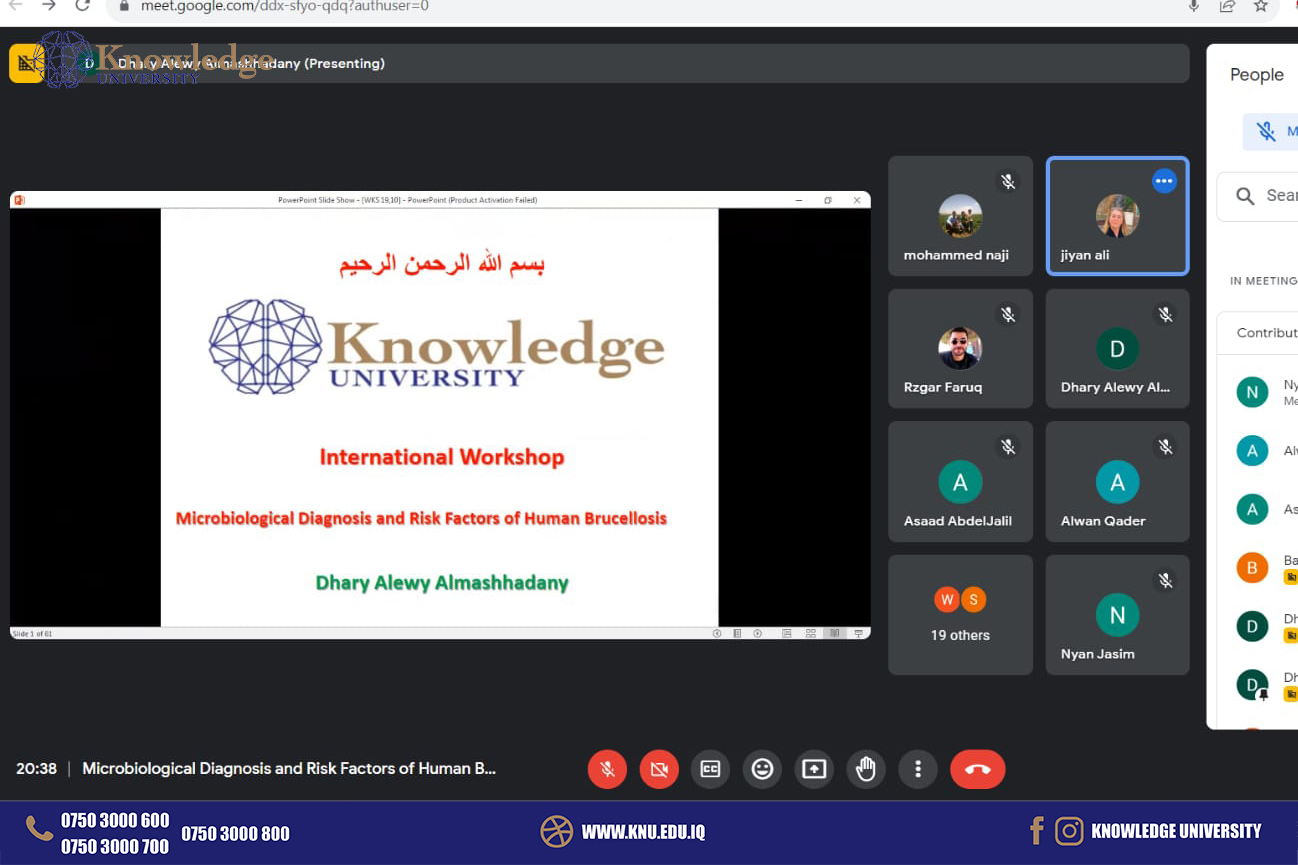Image resolution: width=1298 pixels, height=865 pixels.
Task: Raise your hand in the meeting
Action: [866, 769]
